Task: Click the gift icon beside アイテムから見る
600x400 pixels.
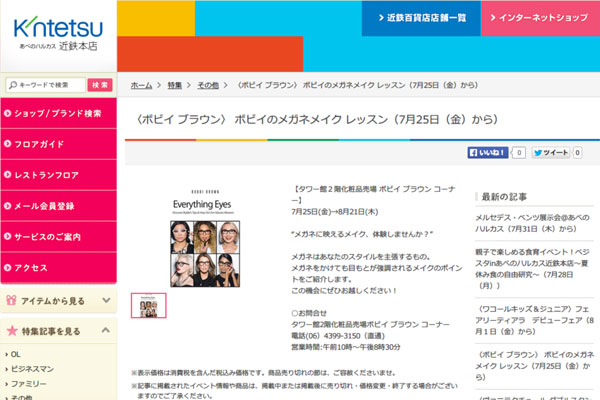Action: click(x=11, y=300)
